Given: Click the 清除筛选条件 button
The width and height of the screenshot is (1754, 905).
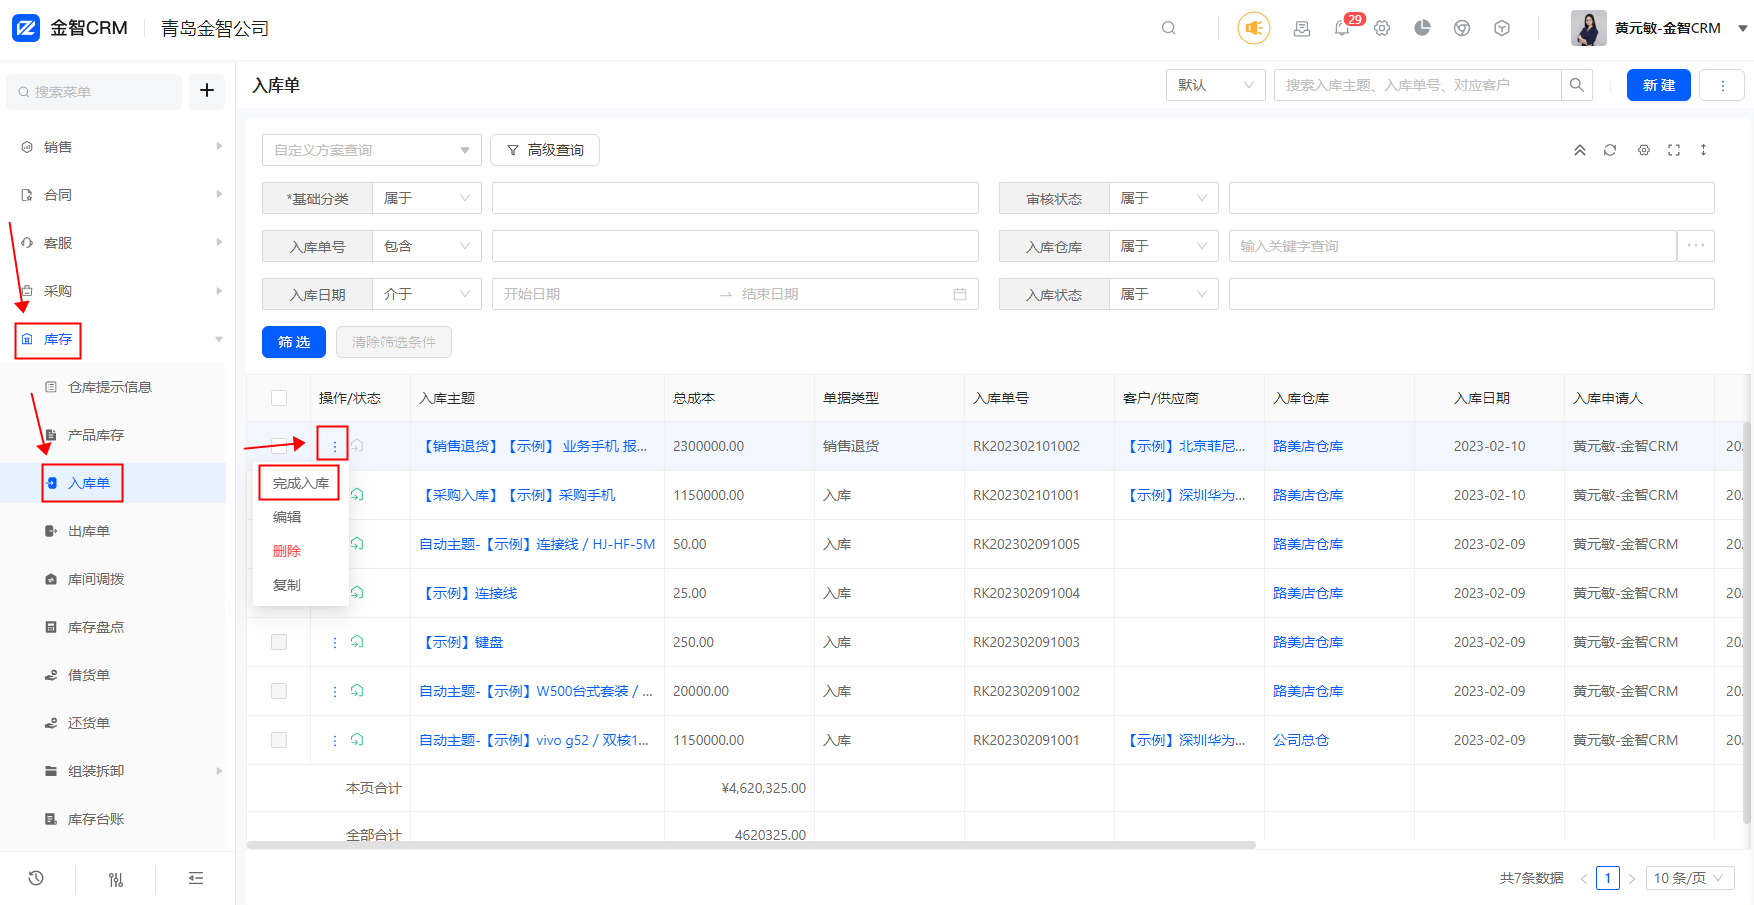Looking at the screenshot, I should [x=394, y=342].
